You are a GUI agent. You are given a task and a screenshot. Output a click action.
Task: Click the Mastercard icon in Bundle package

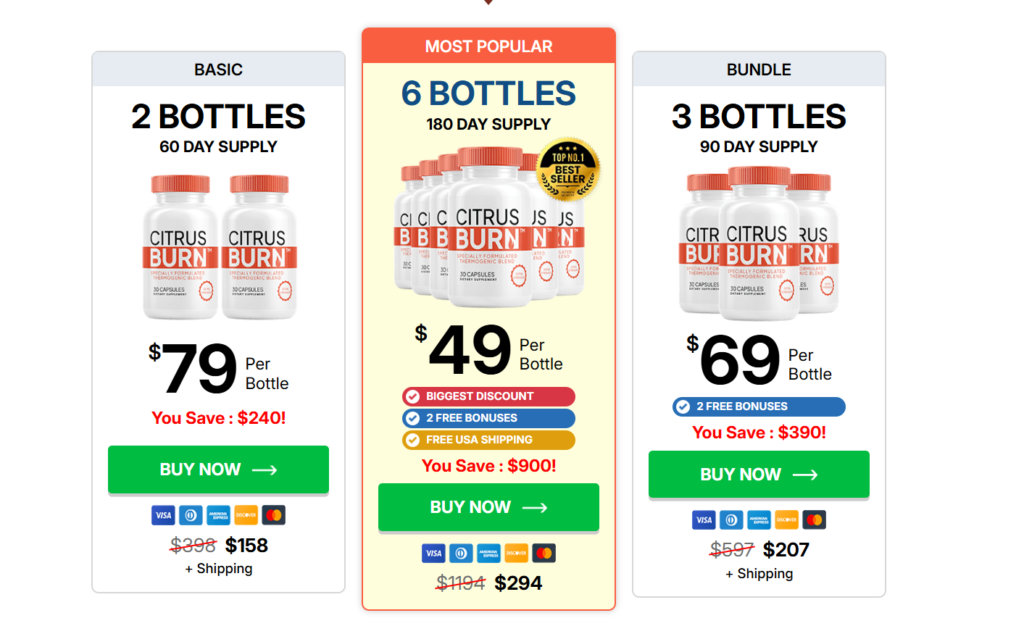click(x=814, y=520)
